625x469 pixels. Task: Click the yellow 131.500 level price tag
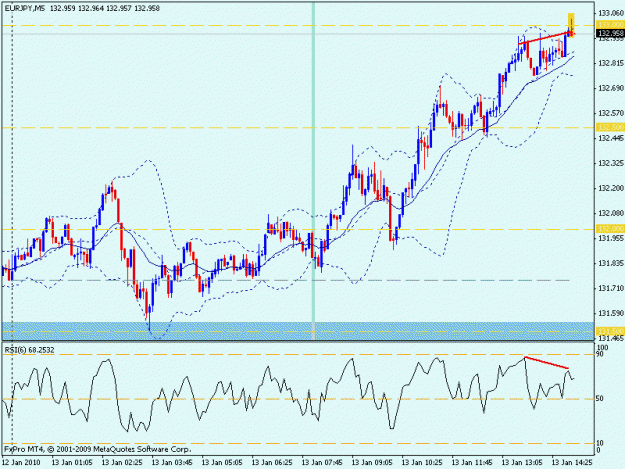click(610, 331)
